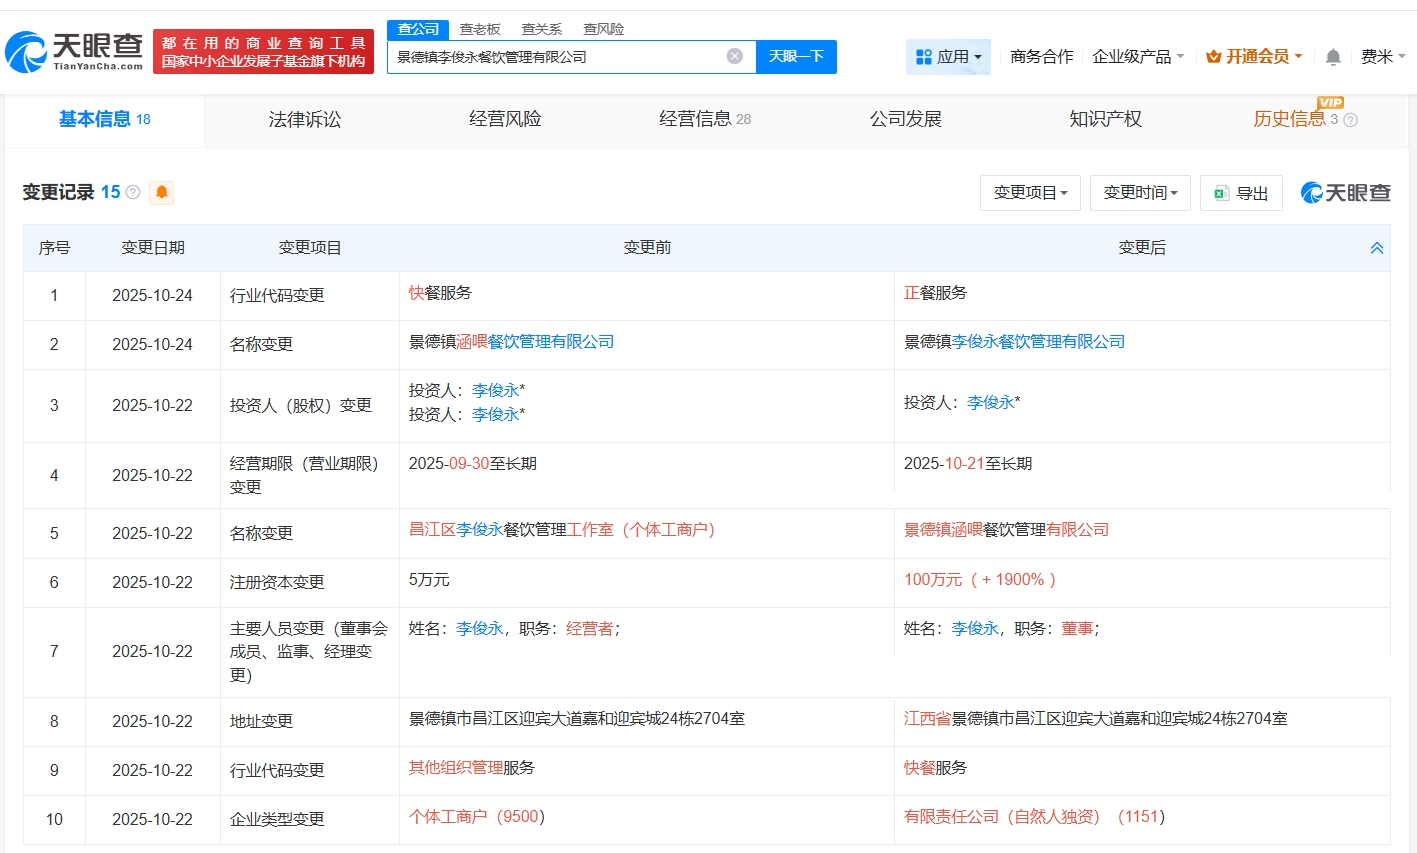This screenshot has width=1417, height=853.
Task: Clear the search box with the X icon
Action: pos(734,56)
